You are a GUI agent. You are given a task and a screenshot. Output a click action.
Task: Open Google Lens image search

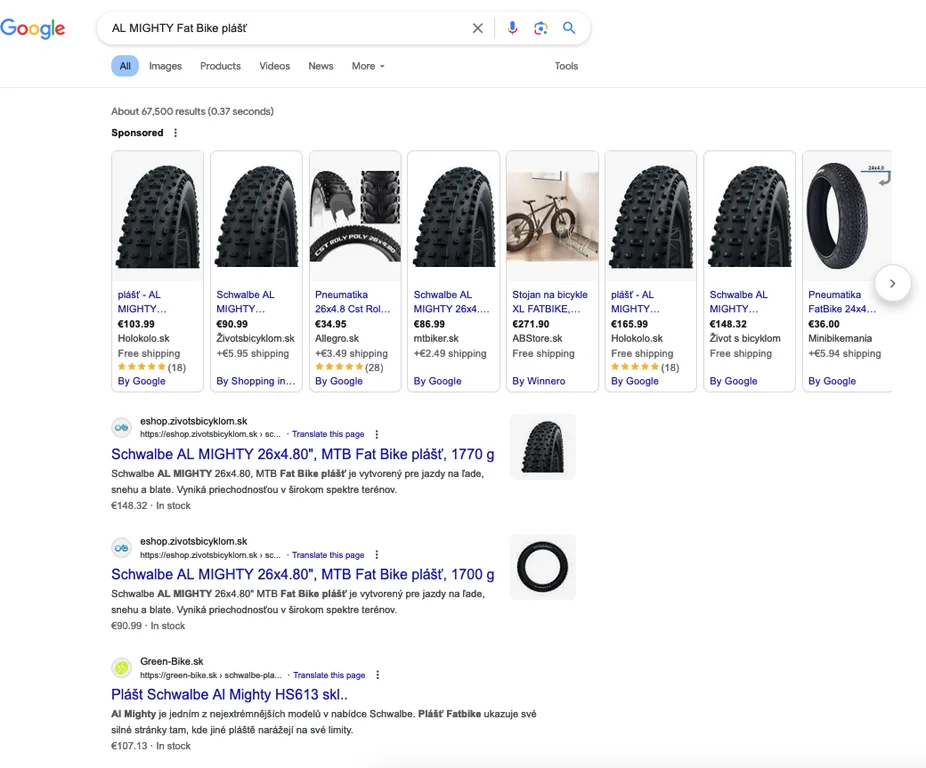click(540, 28)
